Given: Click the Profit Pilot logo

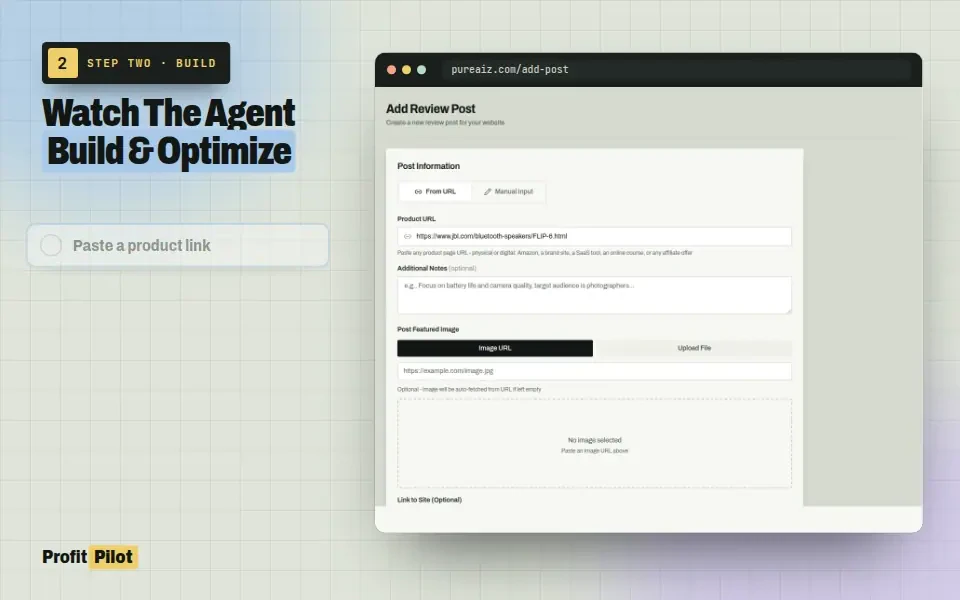Looking at the screenshot, I should coord(90,557).
